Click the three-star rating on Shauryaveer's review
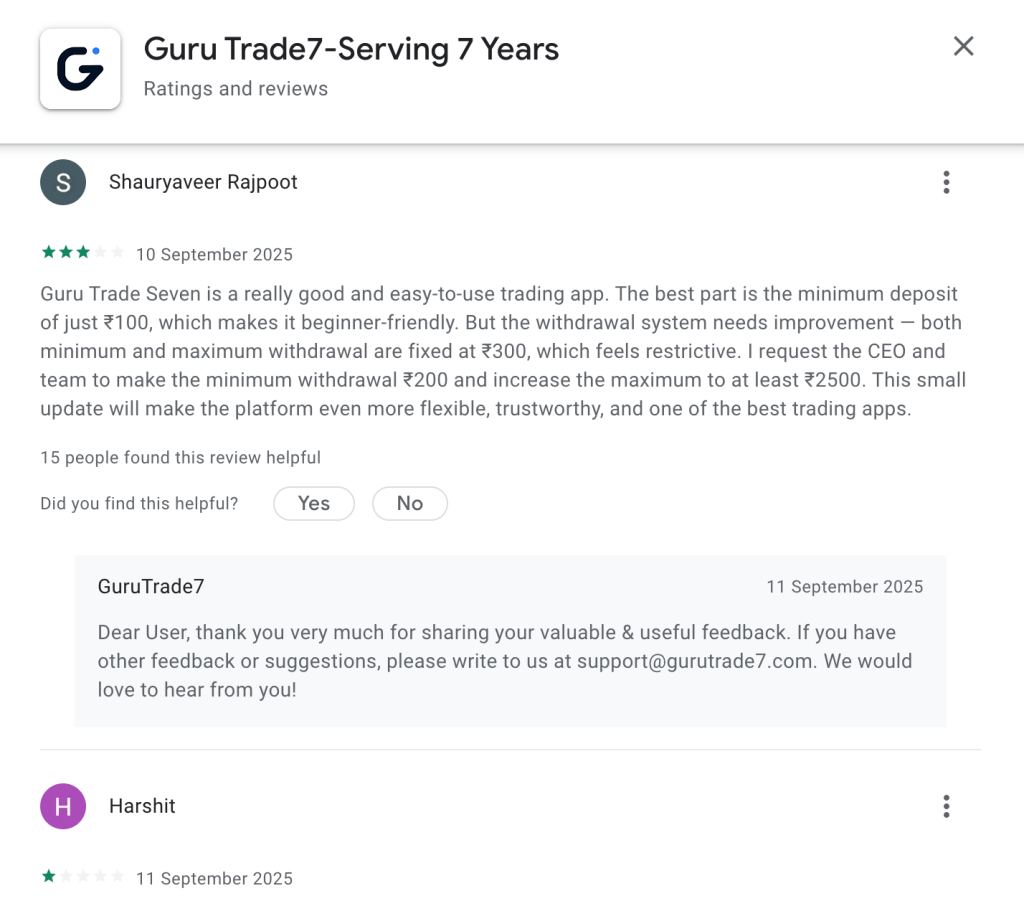The height and width of the screenshot is (901, 1024). coord(82,253)
